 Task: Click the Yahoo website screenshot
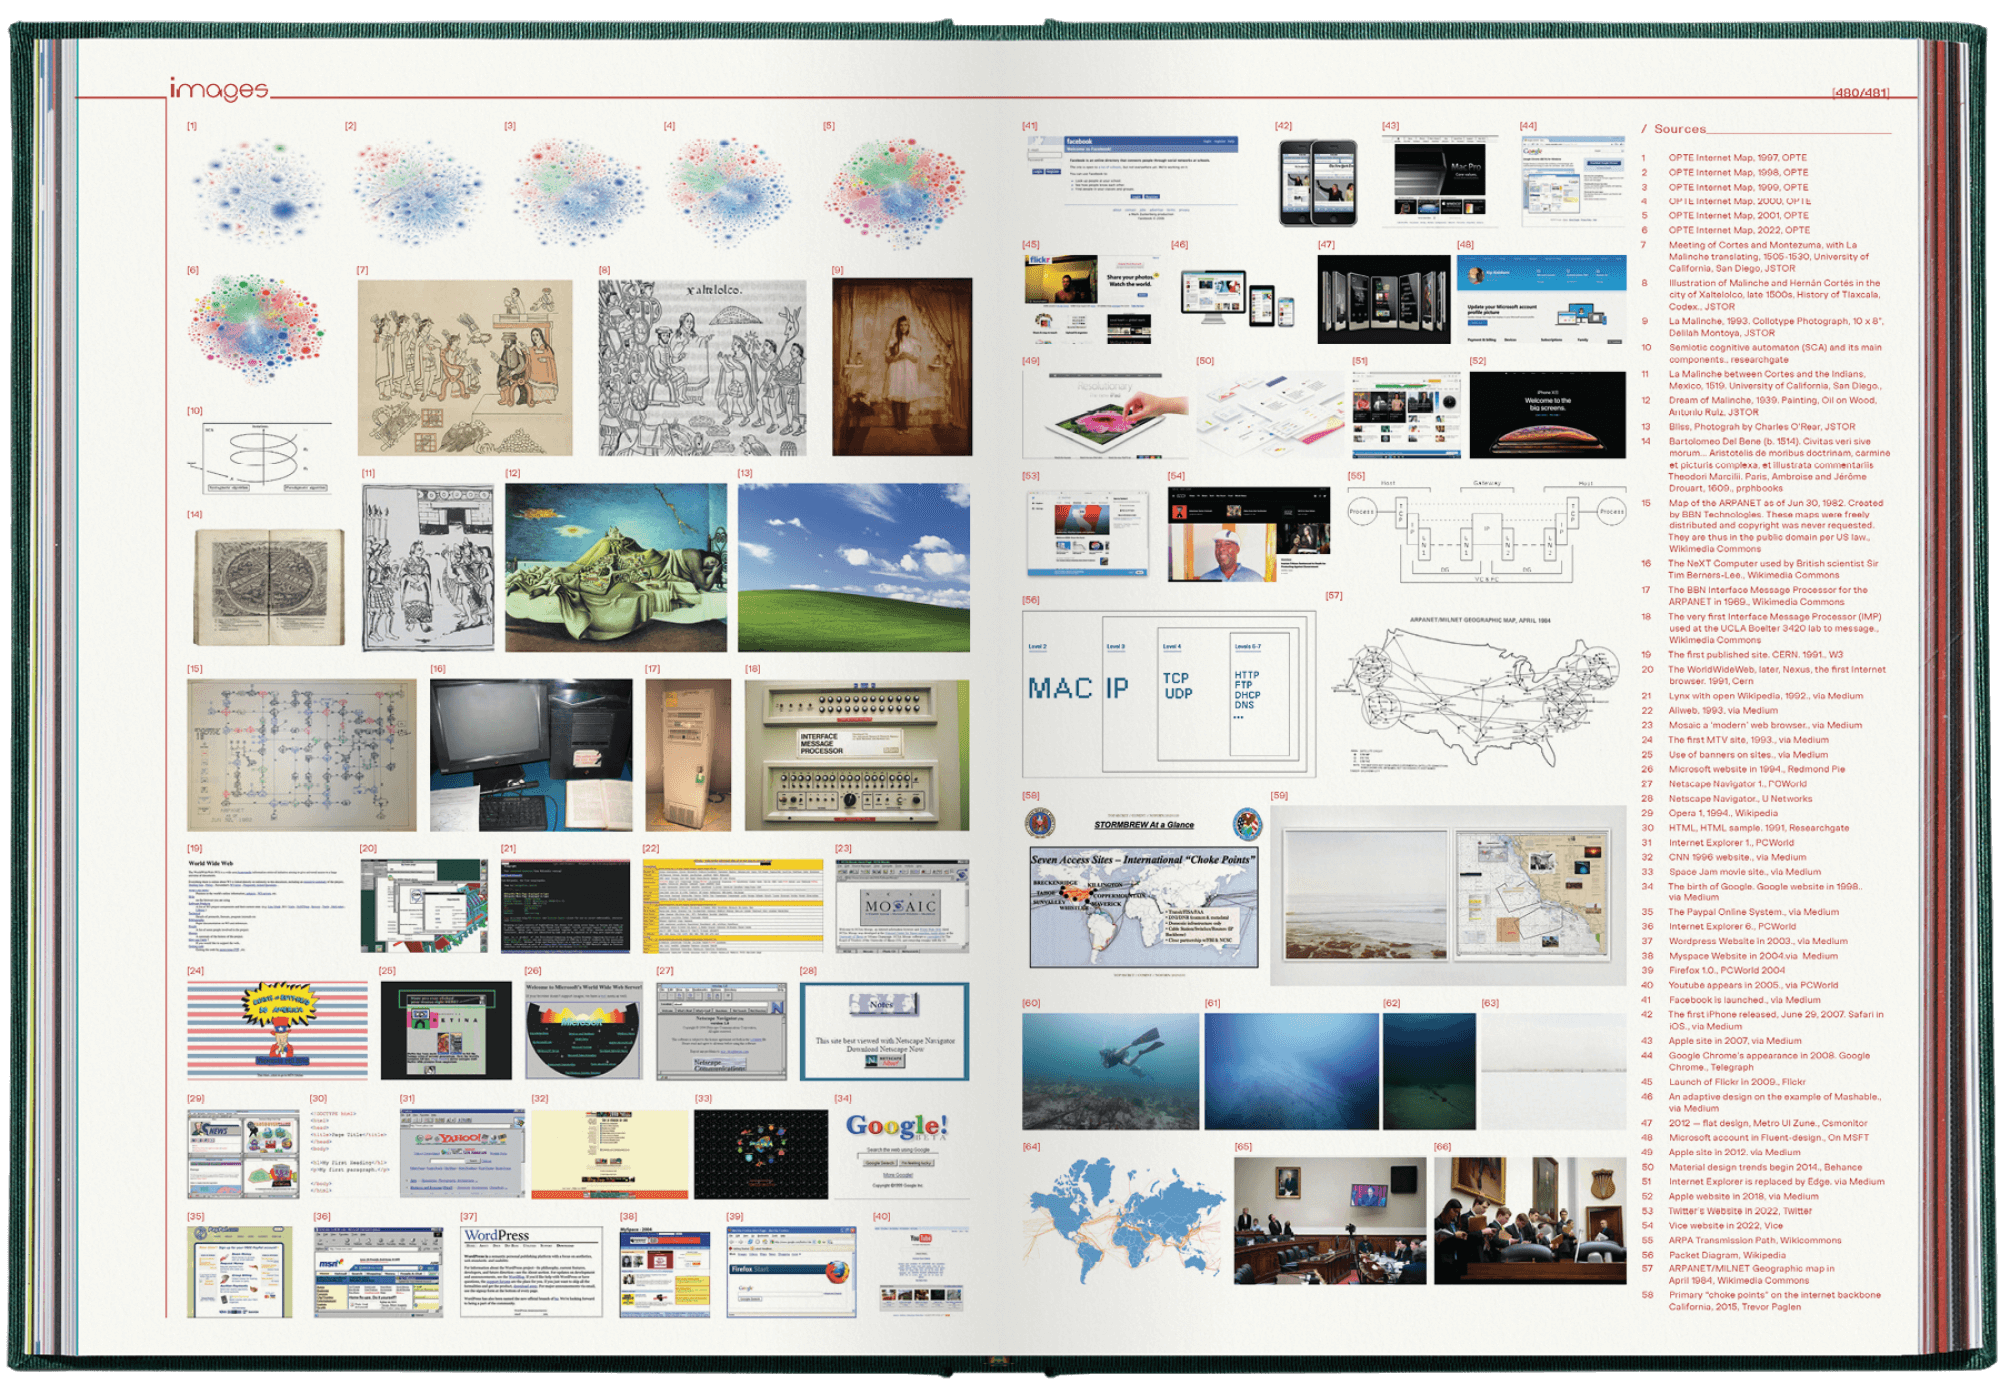pos(462,1153)
